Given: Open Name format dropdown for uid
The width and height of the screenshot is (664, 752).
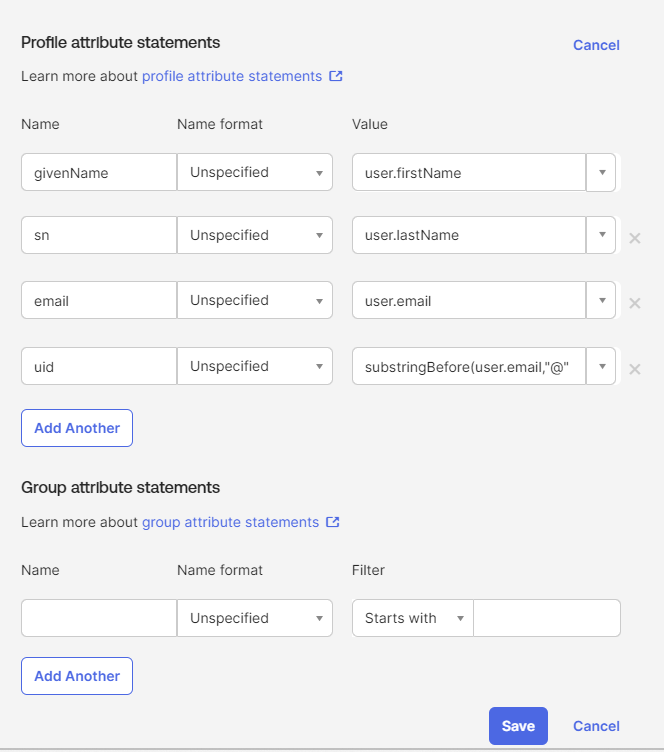Looking at the screenshot, I should click(x=255, y=366).
